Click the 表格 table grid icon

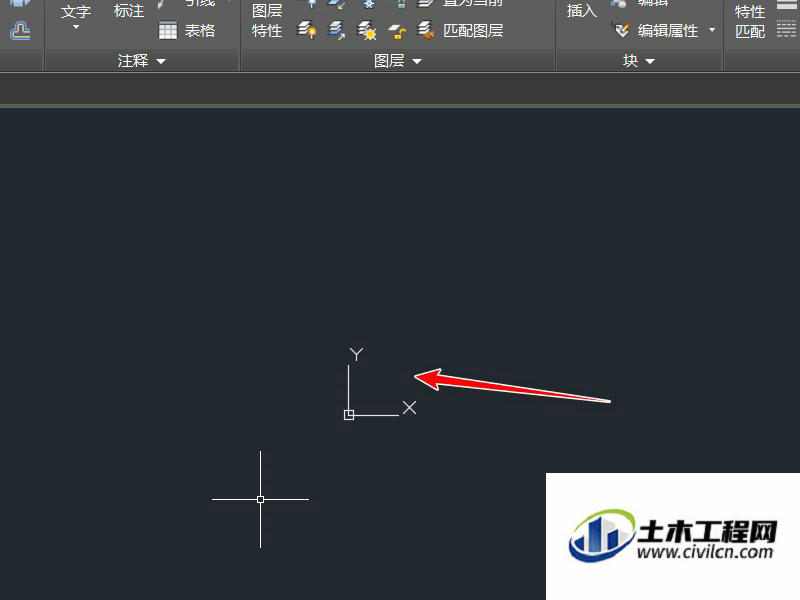pos(167,31)
